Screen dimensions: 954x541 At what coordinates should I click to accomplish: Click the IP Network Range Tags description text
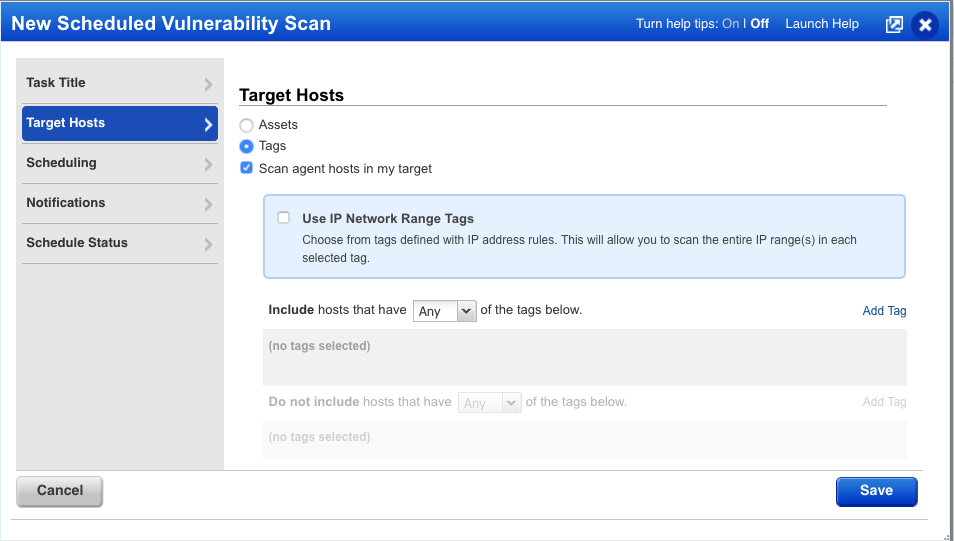pyautogui.click(x=579, y=249)
